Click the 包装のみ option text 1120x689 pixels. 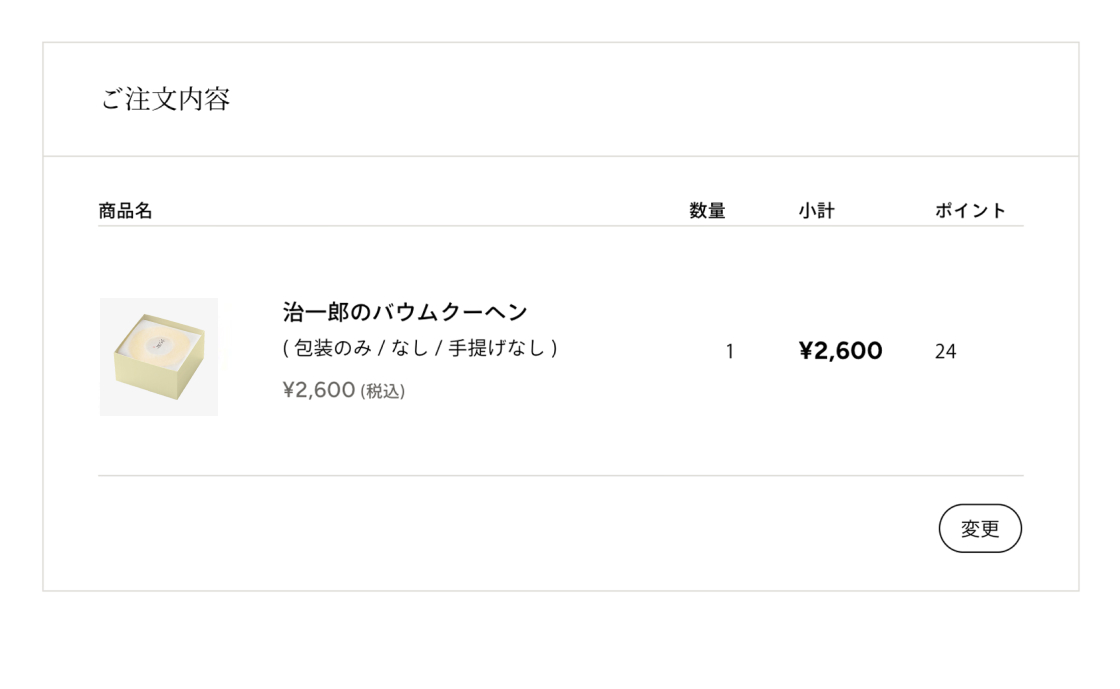[330, 347]
